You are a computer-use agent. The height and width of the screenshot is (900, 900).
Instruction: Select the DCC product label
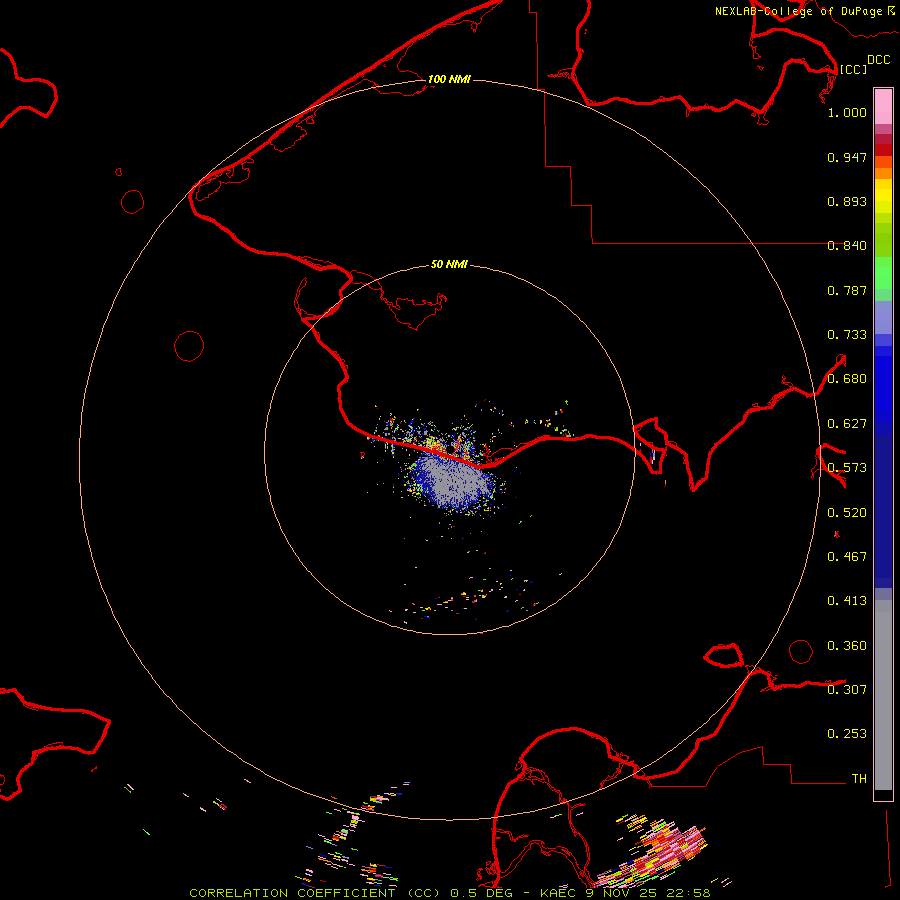click(878, 60)
